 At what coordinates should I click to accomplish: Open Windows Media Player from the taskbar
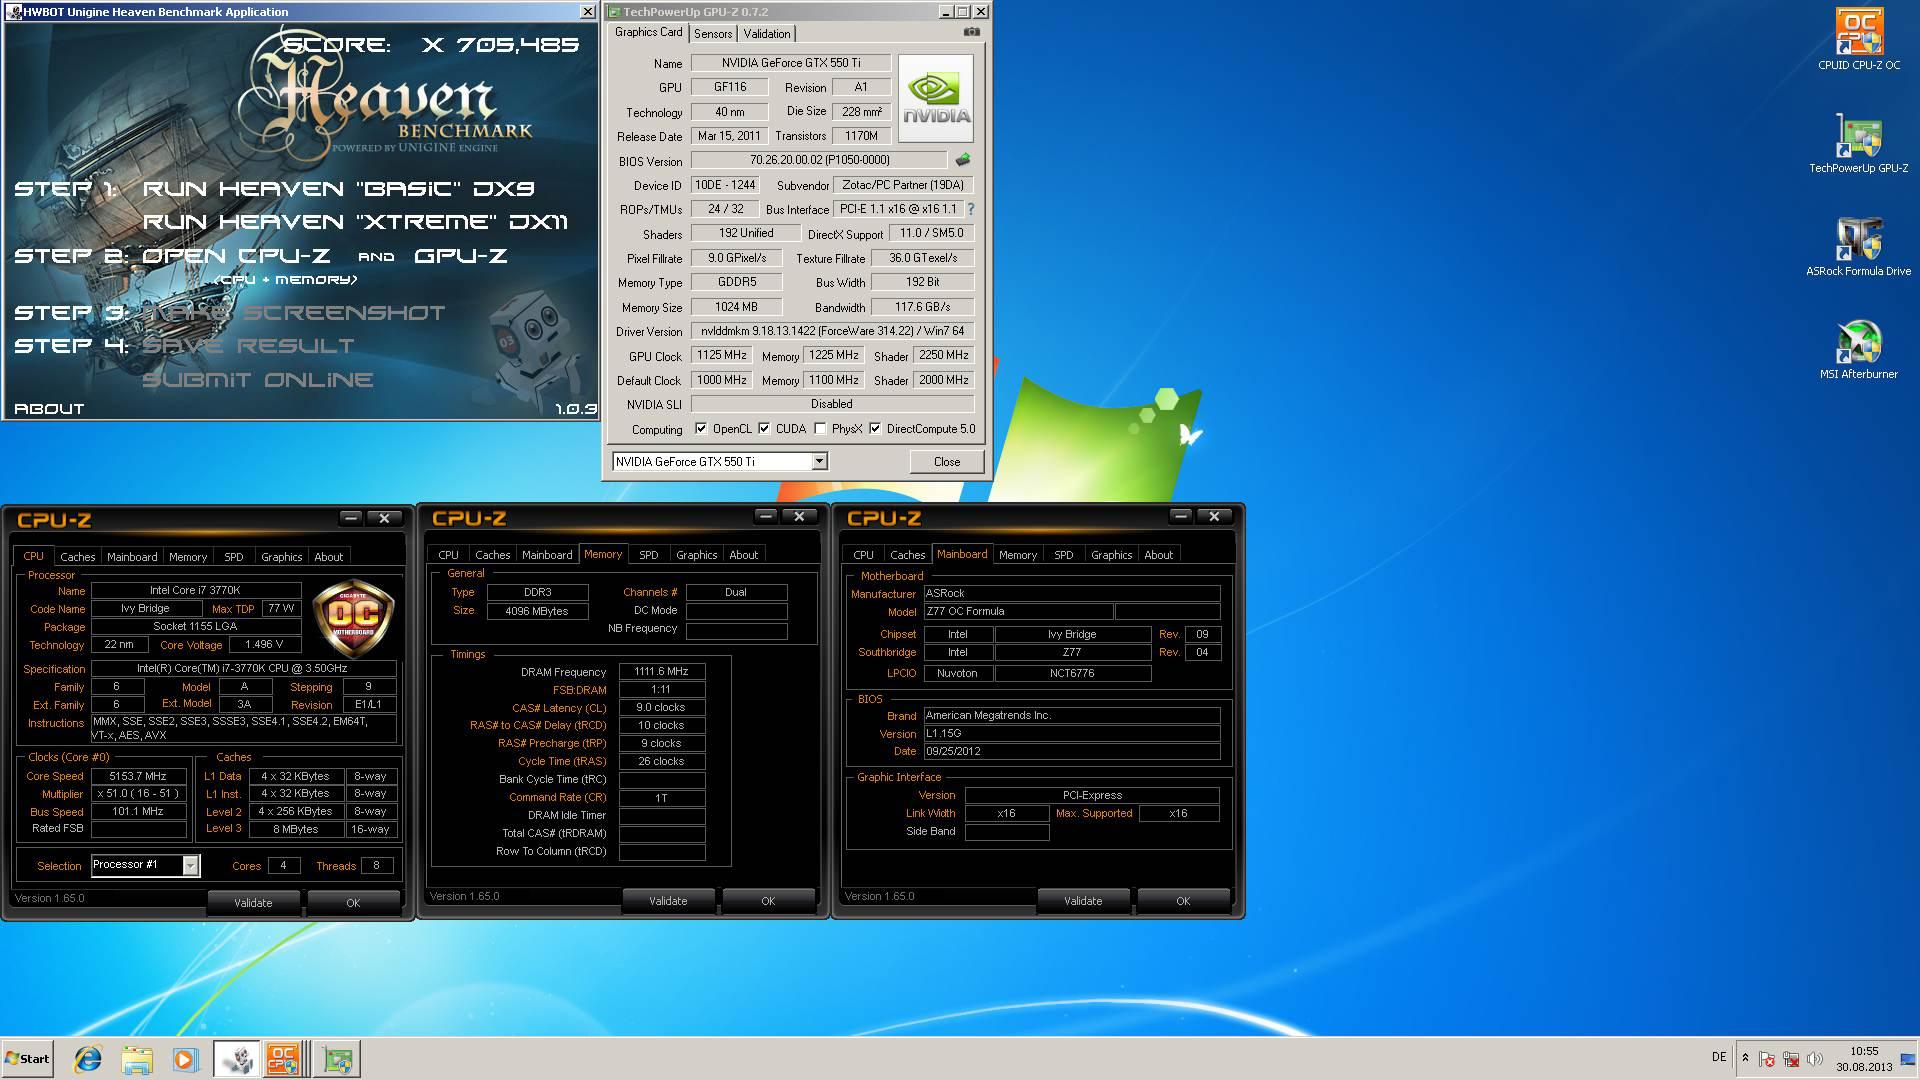186,1059
